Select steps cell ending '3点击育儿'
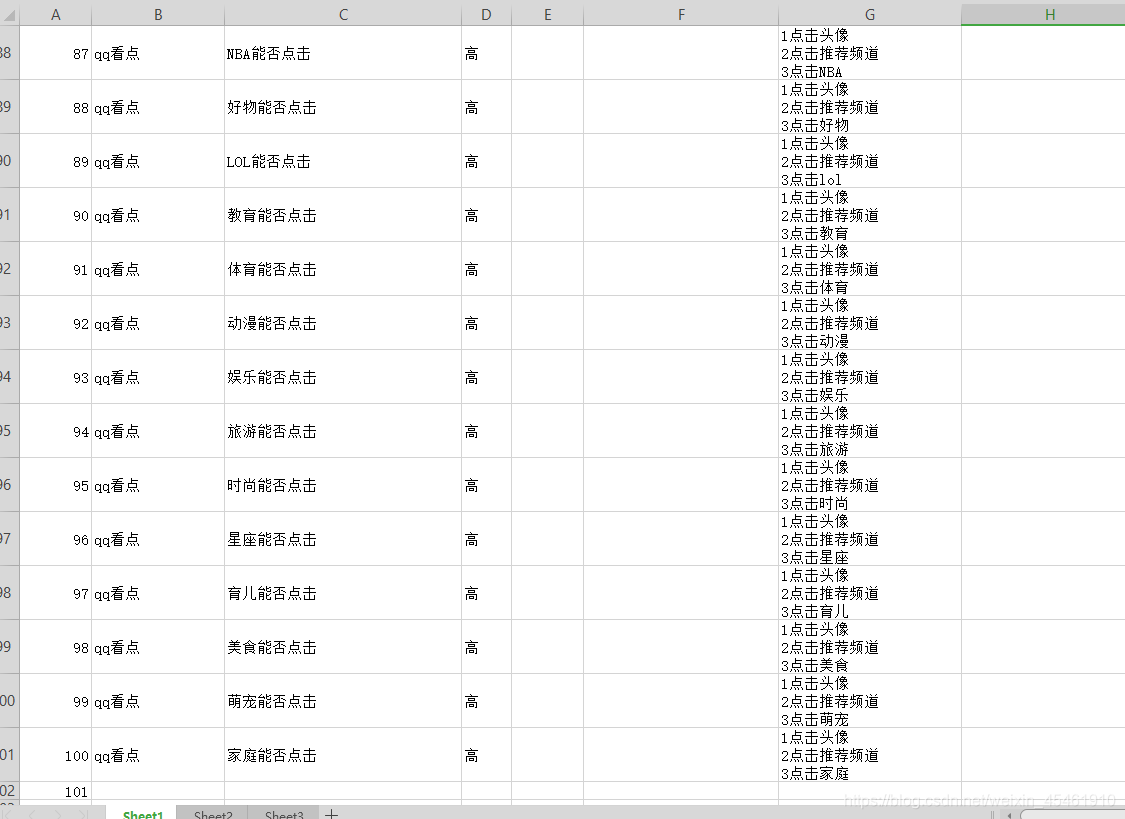Screen dimensions: 1125x819 pos(870,593)
